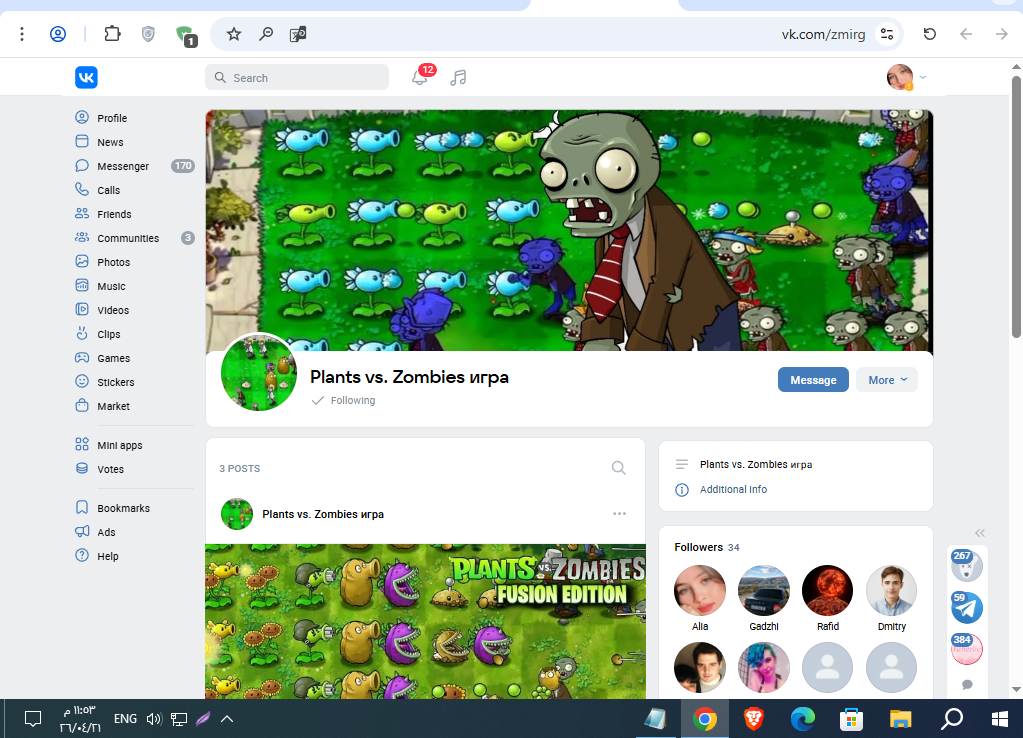Open the browser extensions puzzle icon
Image resolution: width=1023 pixels, height=738 pixels.
[x=112, y=33]
